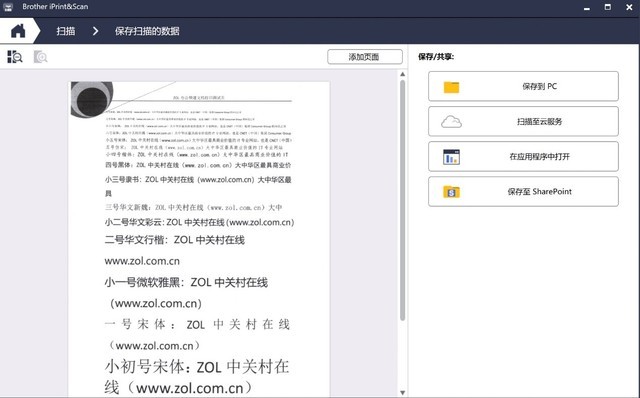
Task: Click the cloud service icon
Action: tap(451, 122)
